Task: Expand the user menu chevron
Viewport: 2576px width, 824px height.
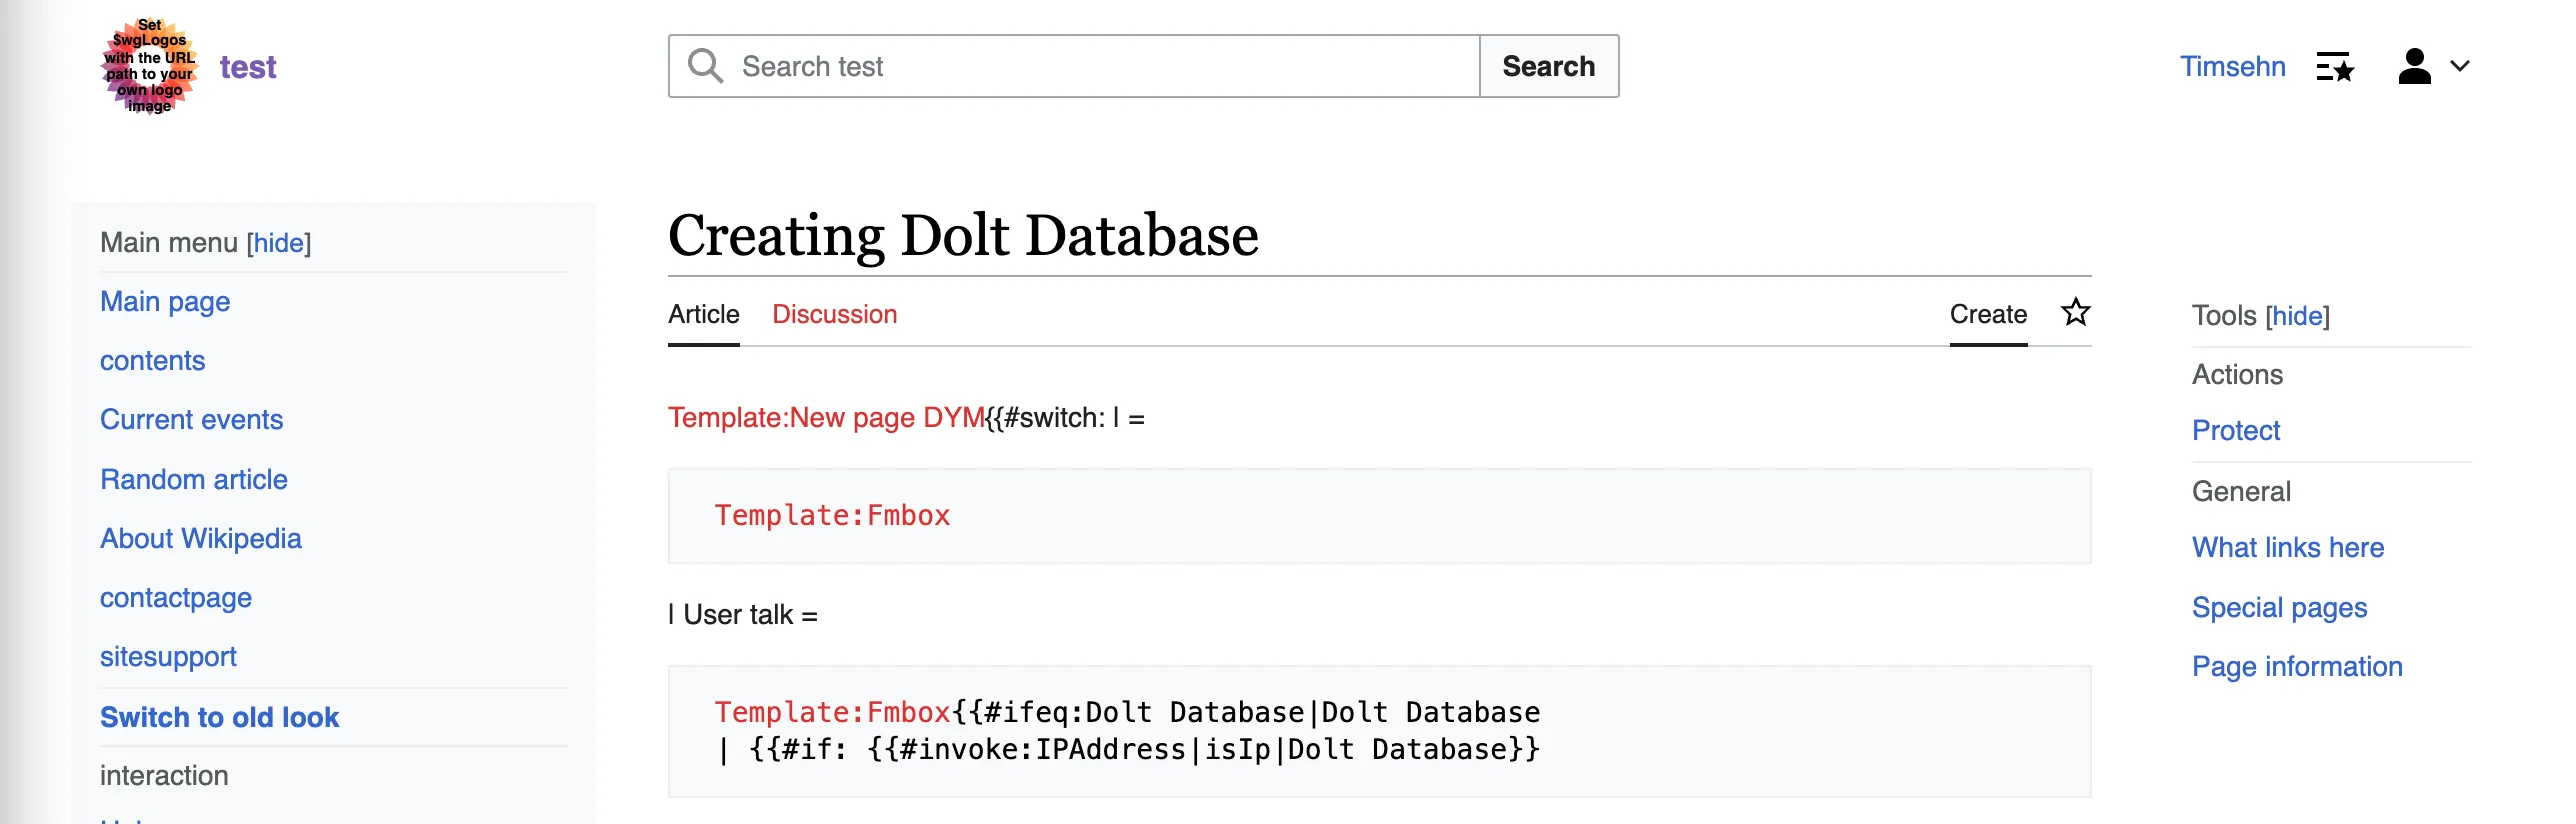Action: (2460, 67)
